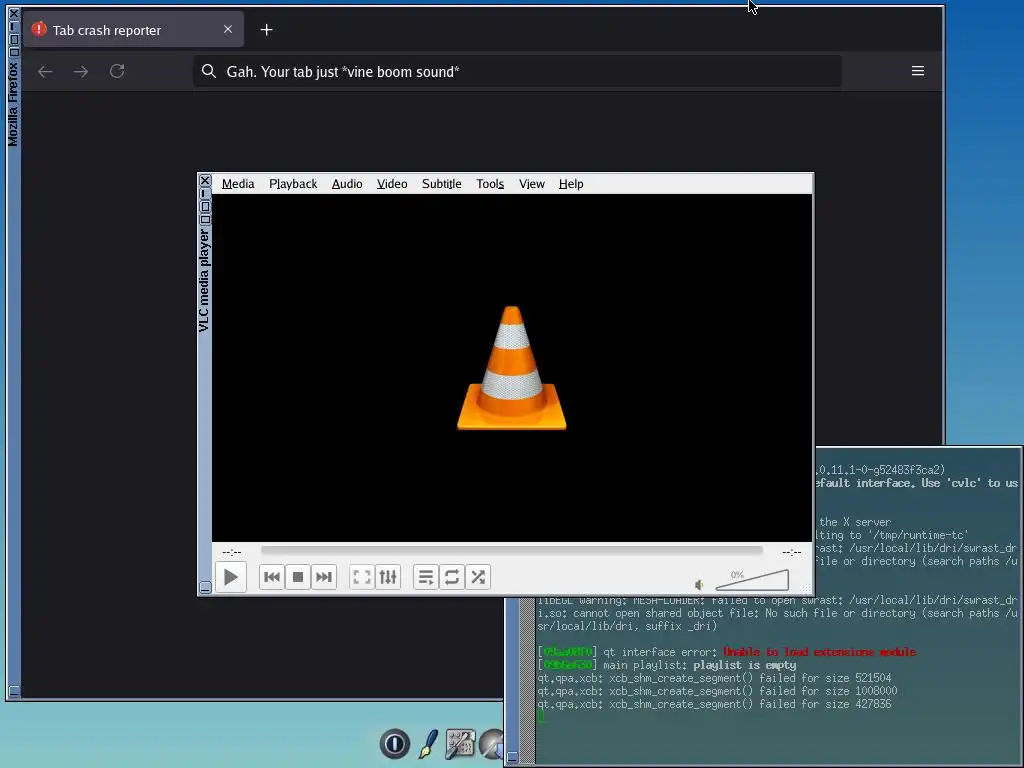Adjust the VLC volume slider
This screenshot has width=1024, height=768.
pyautogui.click(x=752, y=579)
